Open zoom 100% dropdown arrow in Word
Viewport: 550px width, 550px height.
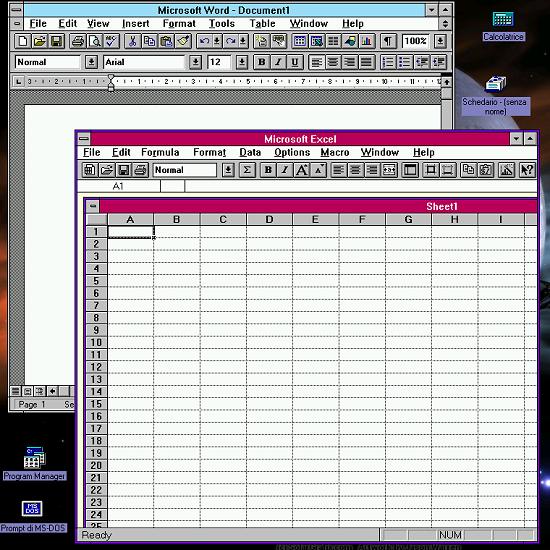point(440,41)
